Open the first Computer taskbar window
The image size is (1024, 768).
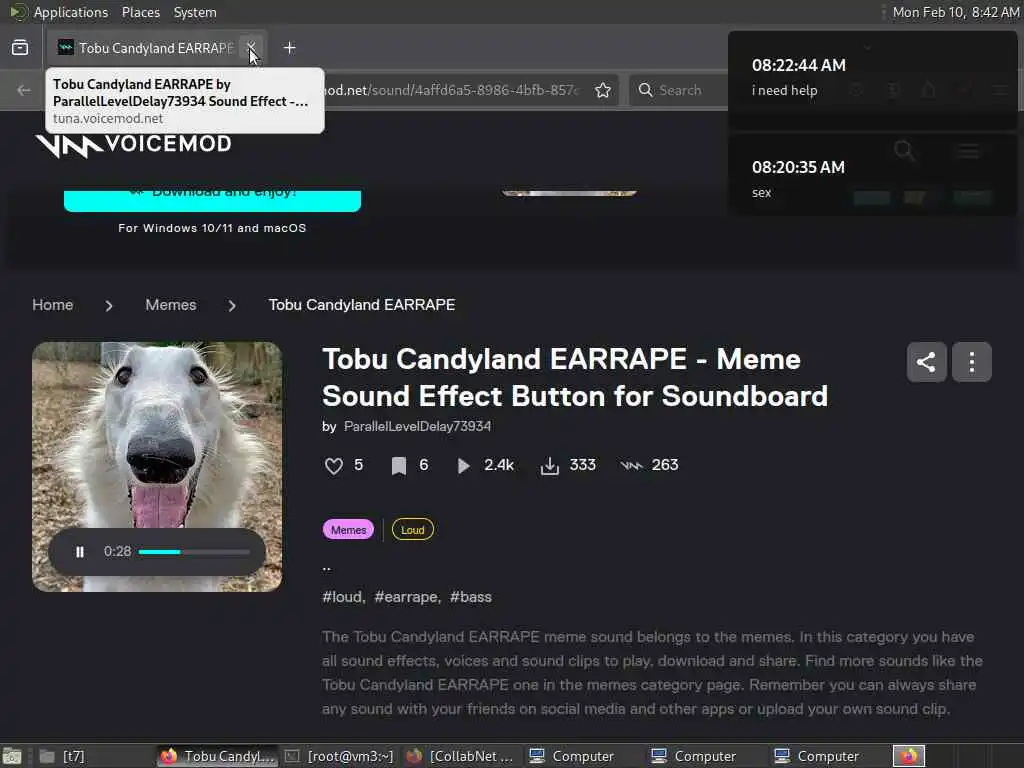(x=583, y=756)
